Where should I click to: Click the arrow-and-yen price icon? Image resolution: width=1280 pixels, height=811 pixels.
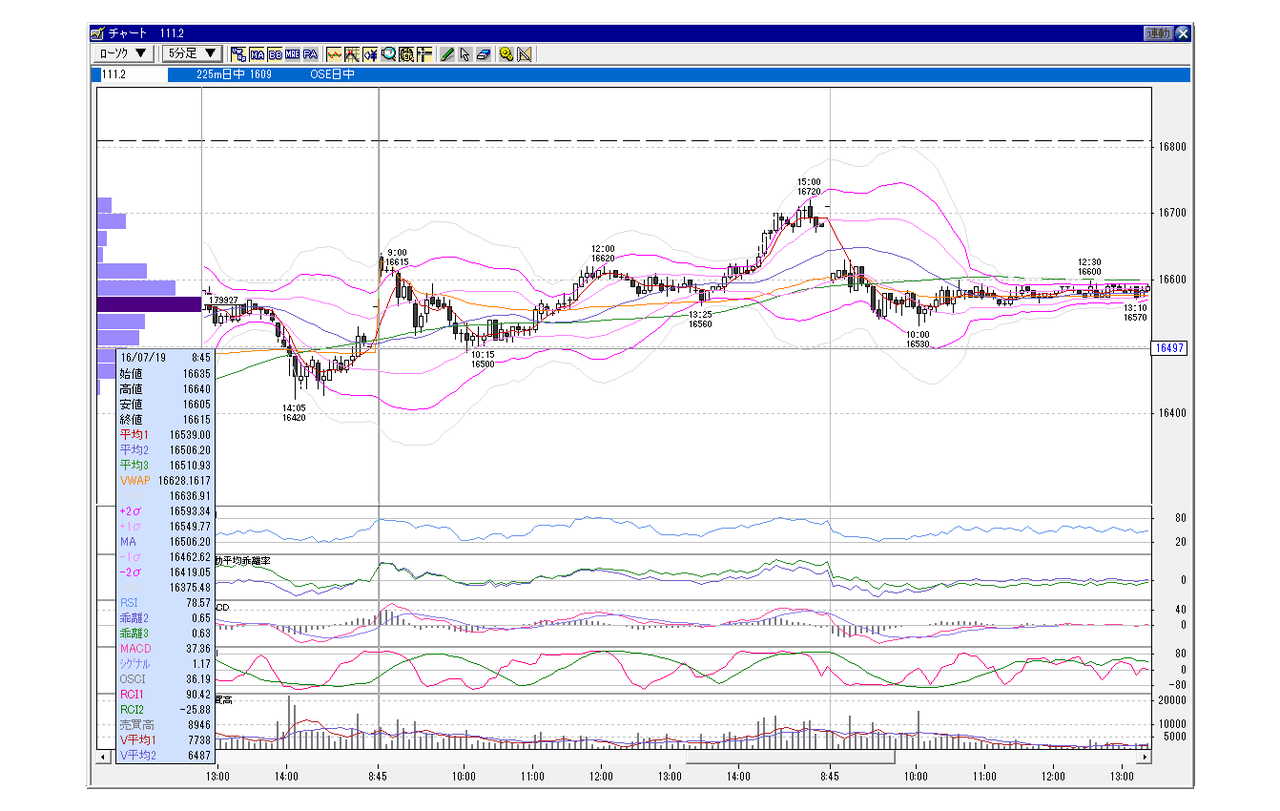(x=370, y=54)
